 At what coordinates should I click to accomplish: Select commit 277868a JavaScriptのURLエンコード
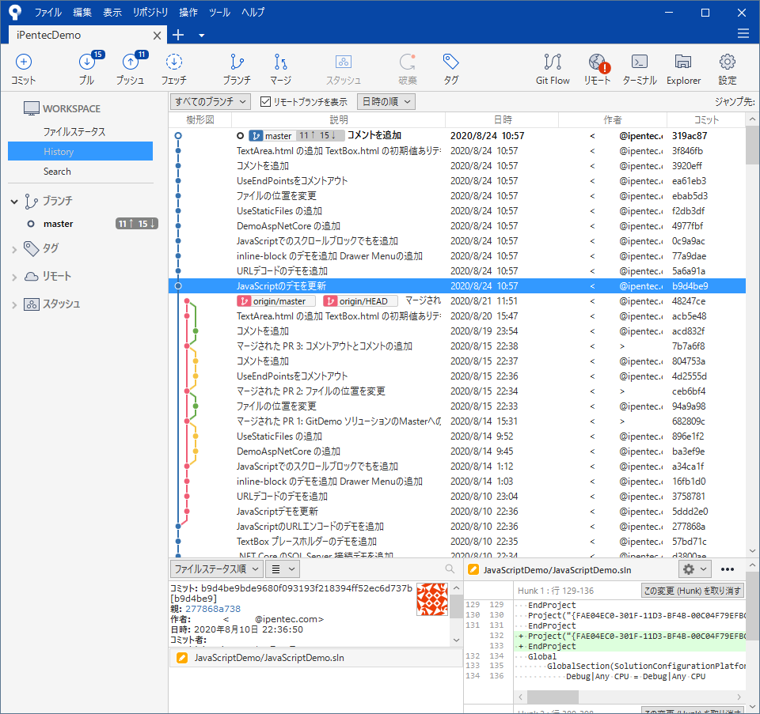[x=457, y=526]
